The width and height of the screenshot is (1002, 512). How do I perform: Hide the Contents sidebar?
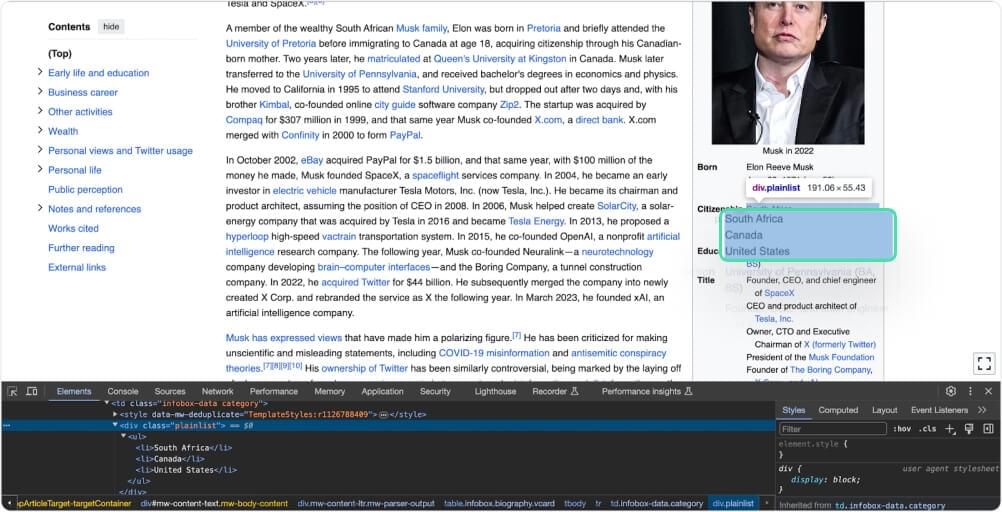(x=111, y=27)
